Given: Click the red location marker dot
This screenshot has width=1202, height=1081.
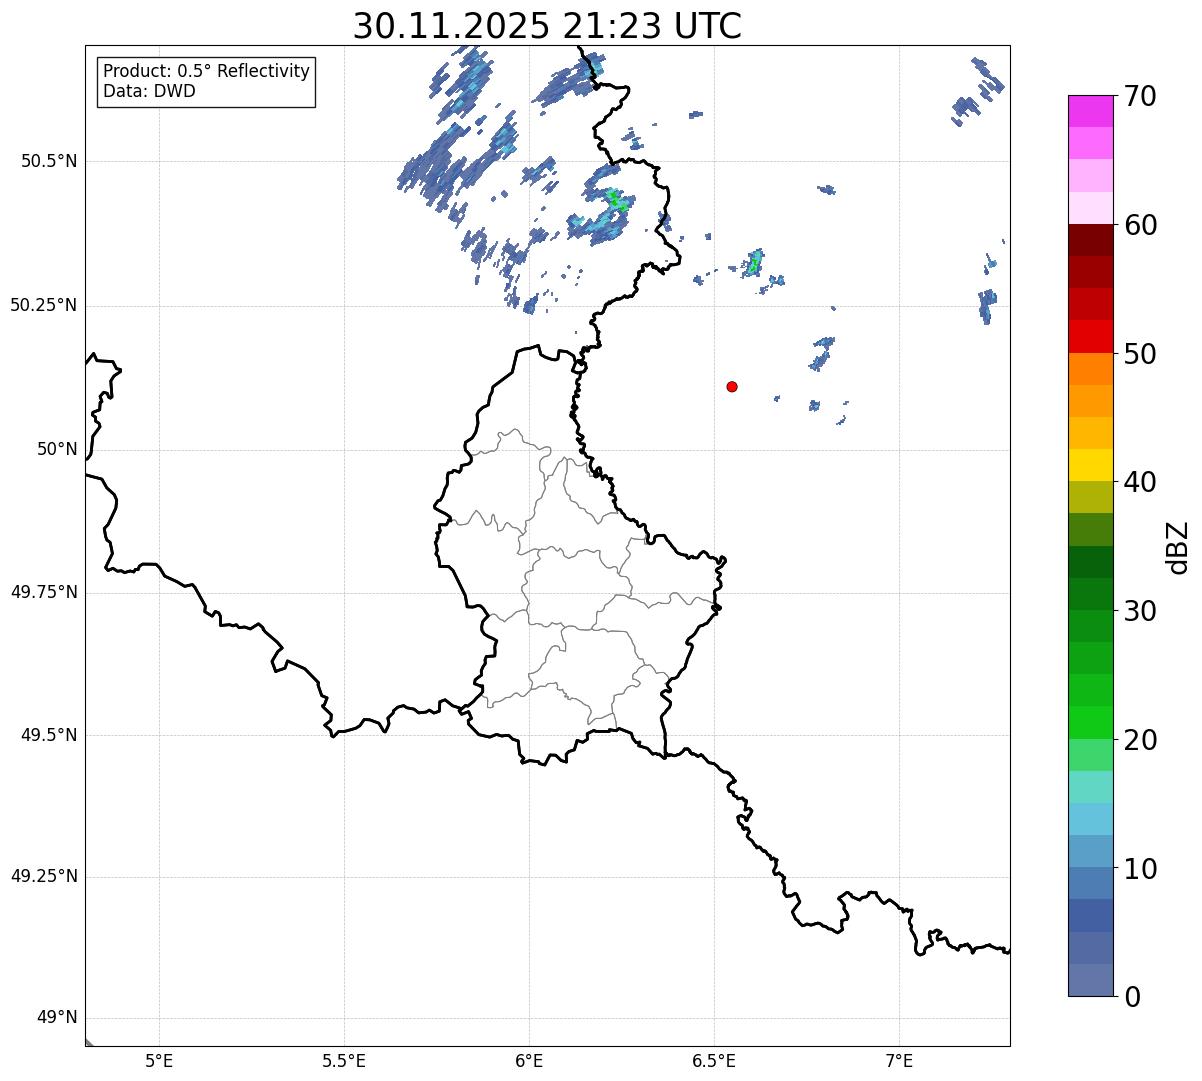Looking at the screenshot, I should point(732,386).
